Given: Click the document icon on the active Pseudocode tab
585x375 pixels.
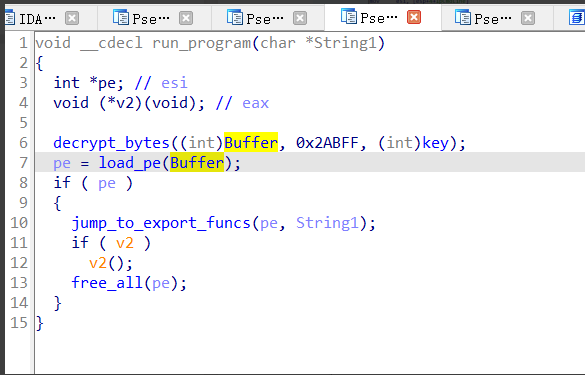Looking at the screenshot, I should (x=349, y=16).
